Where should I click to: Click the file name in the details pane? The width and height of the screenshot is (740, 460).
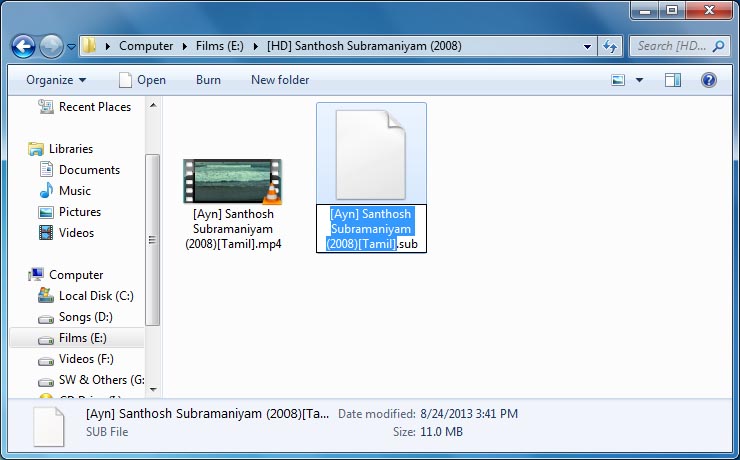click(208, 414)
